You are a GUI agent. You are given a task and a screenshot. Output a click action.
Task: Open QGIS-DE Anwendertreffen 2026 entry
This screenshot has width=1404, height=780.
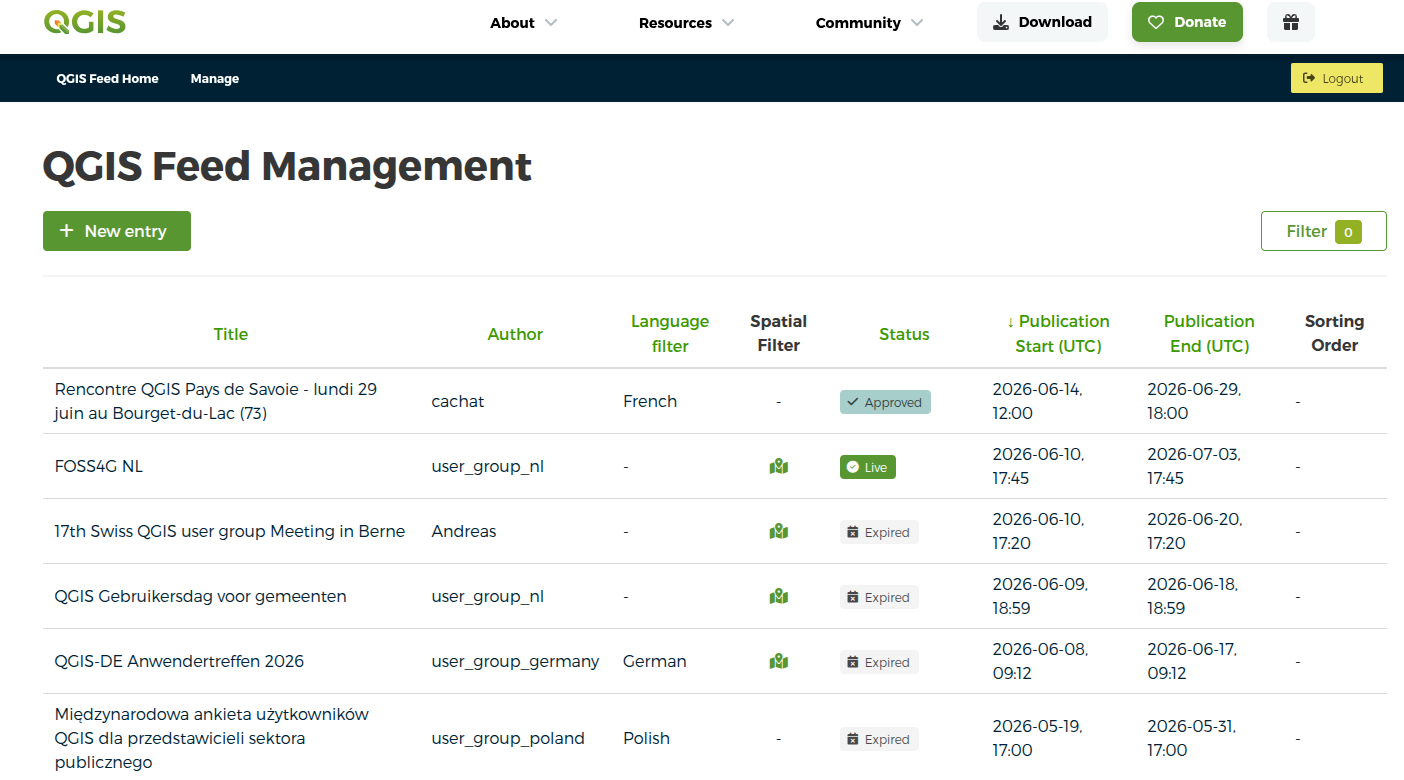179,661
